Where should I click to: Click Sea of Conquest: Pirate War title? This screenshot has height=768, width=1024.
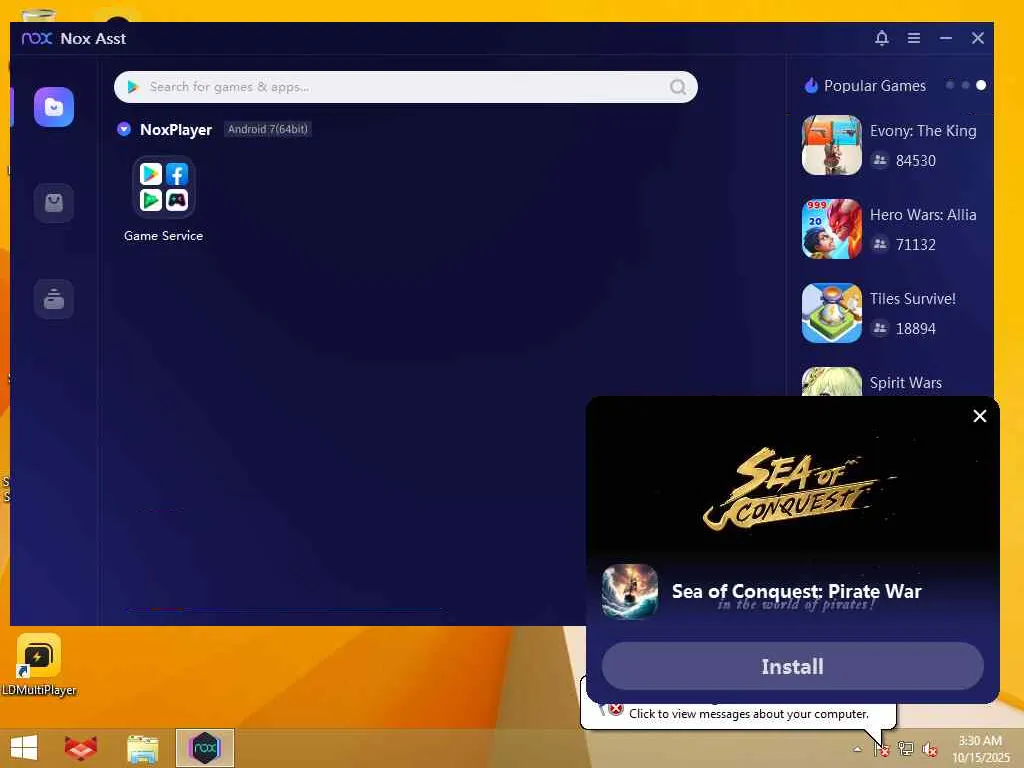click(x=796, y=591)
